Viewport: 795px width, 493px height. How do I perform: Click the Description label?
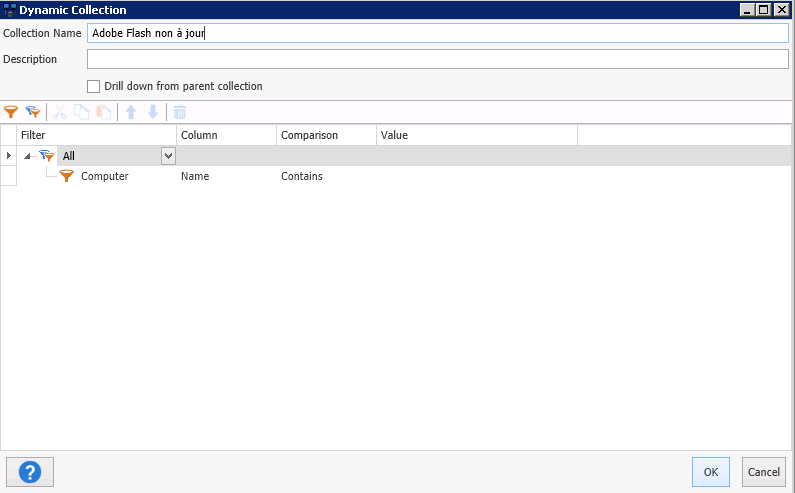30,59
